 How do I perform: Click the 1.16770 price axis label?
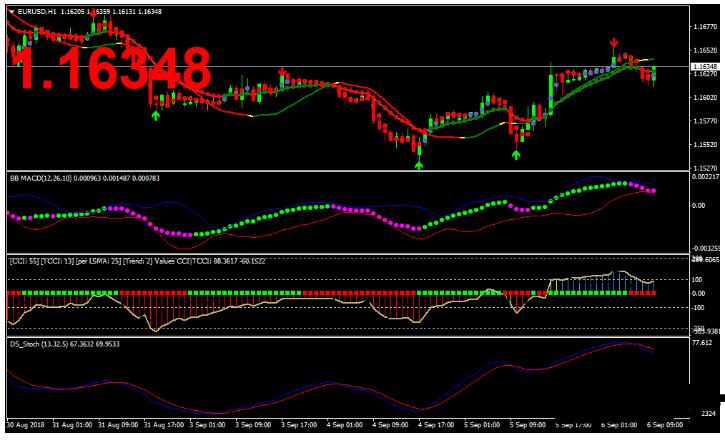[x=705, y=27]
